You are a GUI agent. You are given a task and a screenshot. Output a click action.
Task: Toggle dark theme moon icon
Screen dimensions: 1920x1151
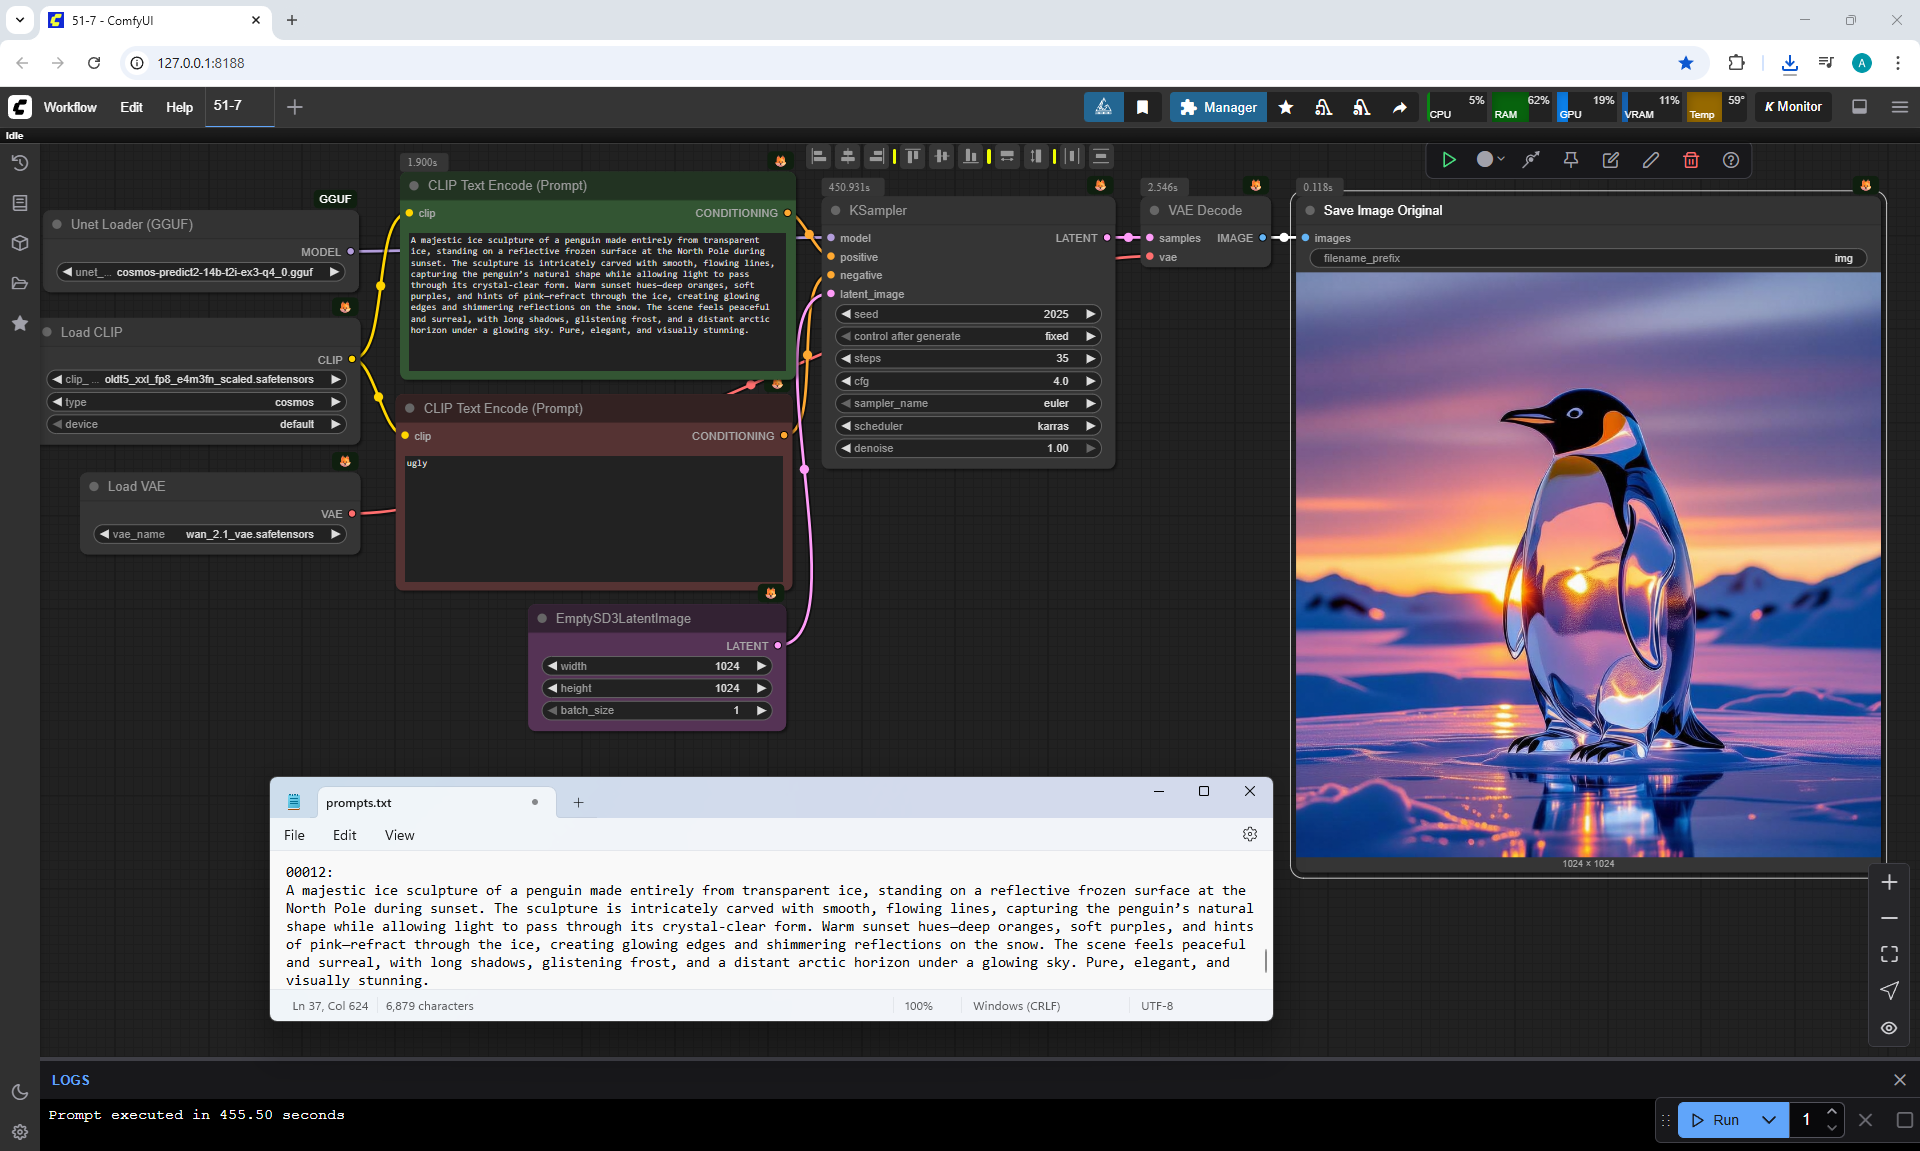coord(19,1092)
